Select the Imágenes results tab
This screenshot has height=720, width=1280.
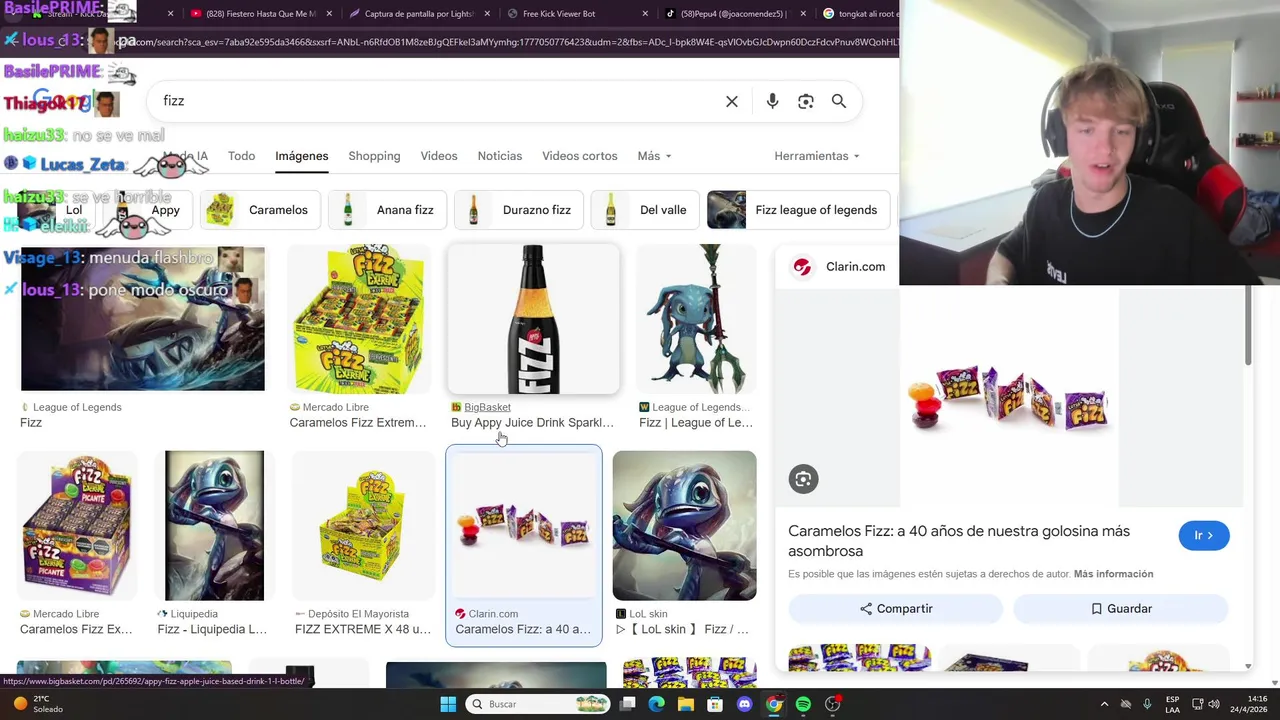point(302,156)
